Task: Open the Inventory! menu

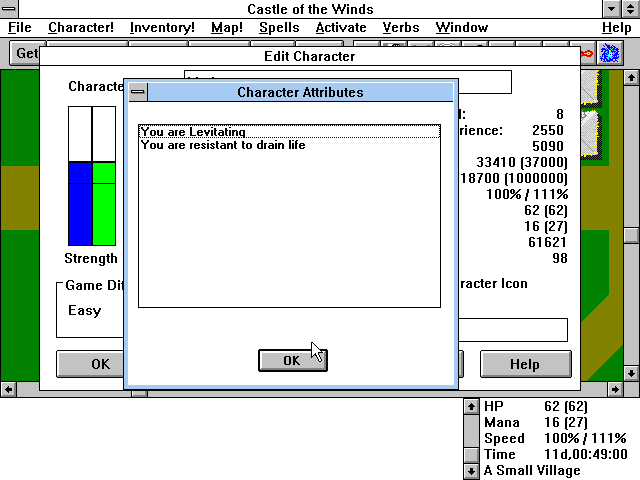Action: tap(162, 27)
